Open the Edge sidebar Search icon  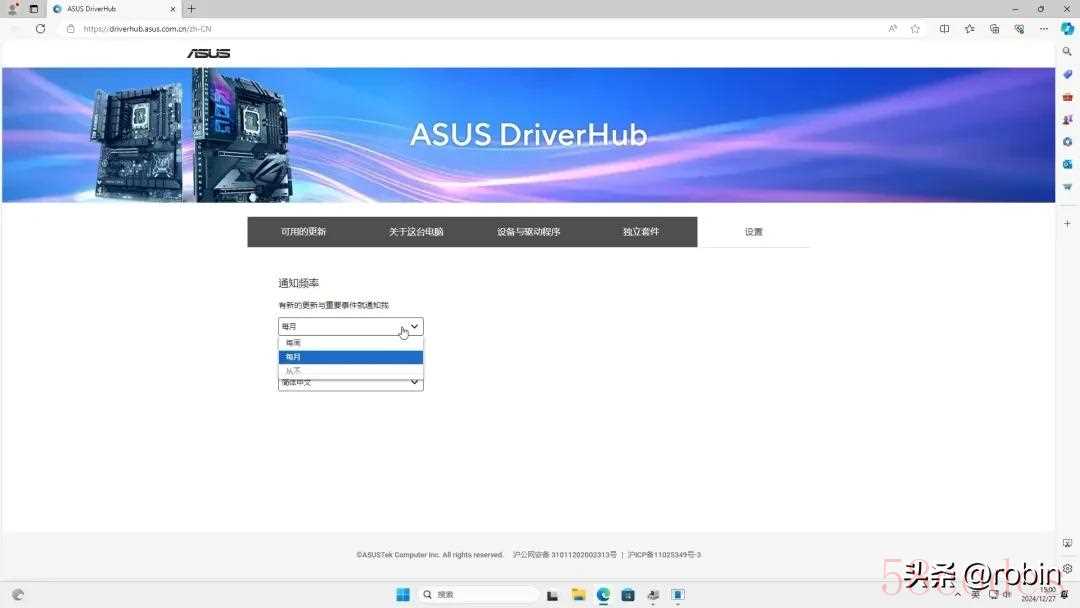coord(1068,52)
